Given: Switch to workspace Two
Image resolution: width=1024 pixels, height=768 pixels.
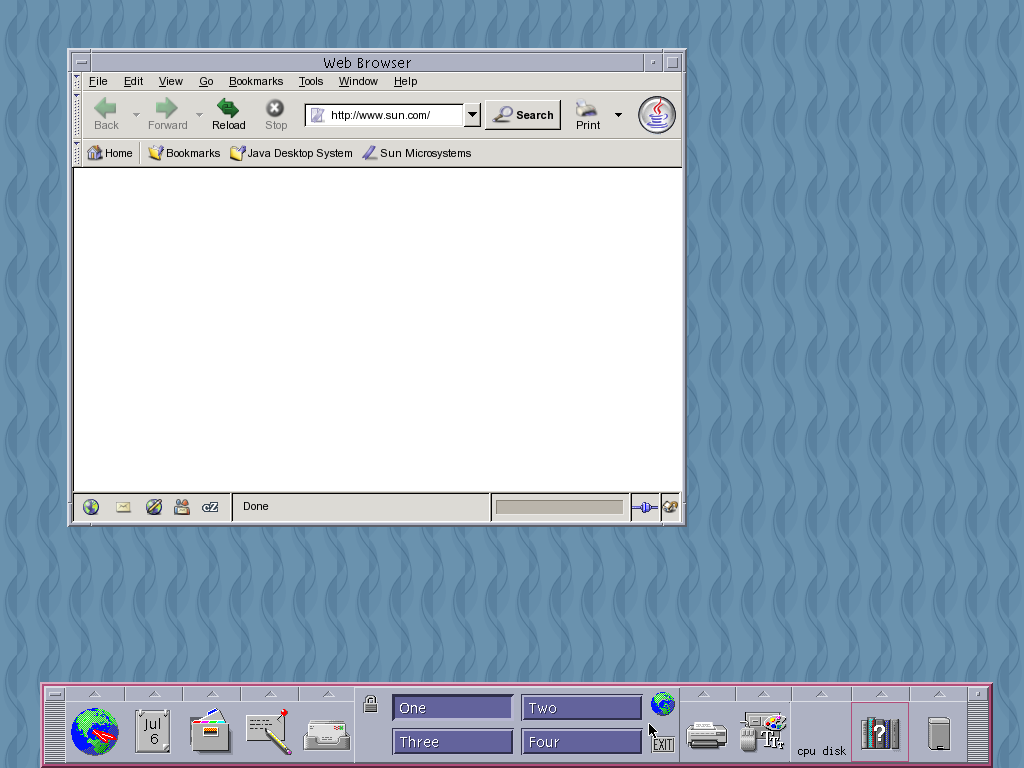Looking at the screenshot, I should tap(581, 708).
